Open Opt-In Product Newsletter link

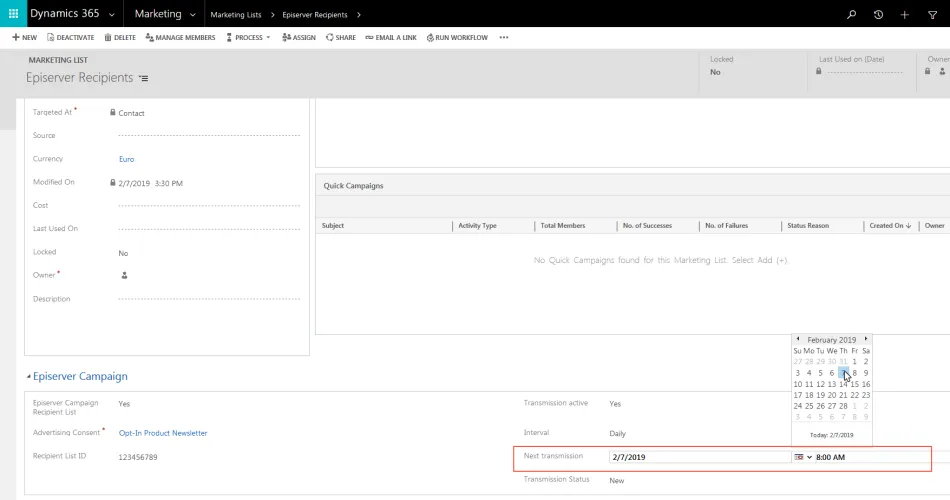coord(163,433)
